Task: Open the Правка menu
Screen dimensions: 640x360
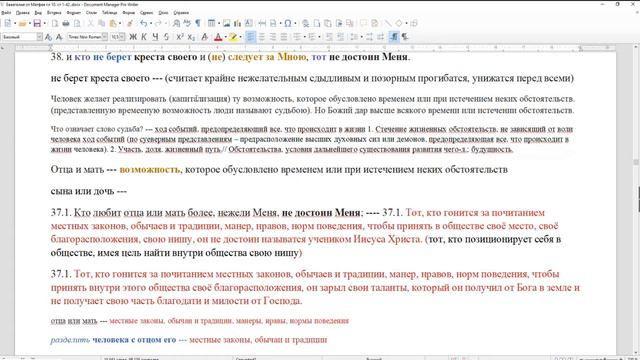Action: click(23, 13)
